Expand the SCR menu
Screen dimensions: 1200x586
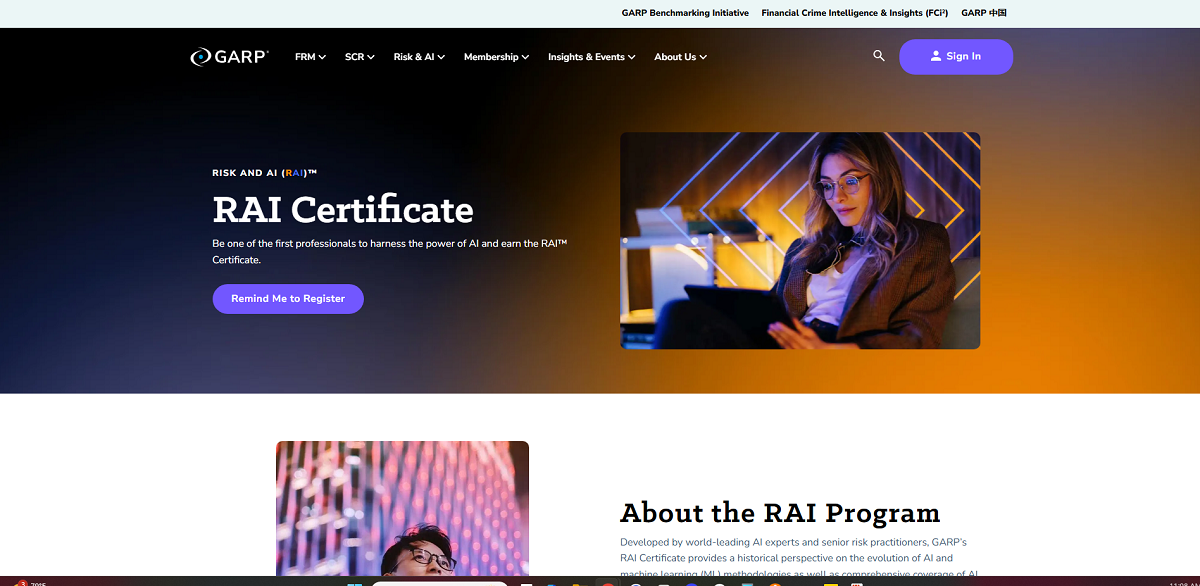click(x=360, y=57)
